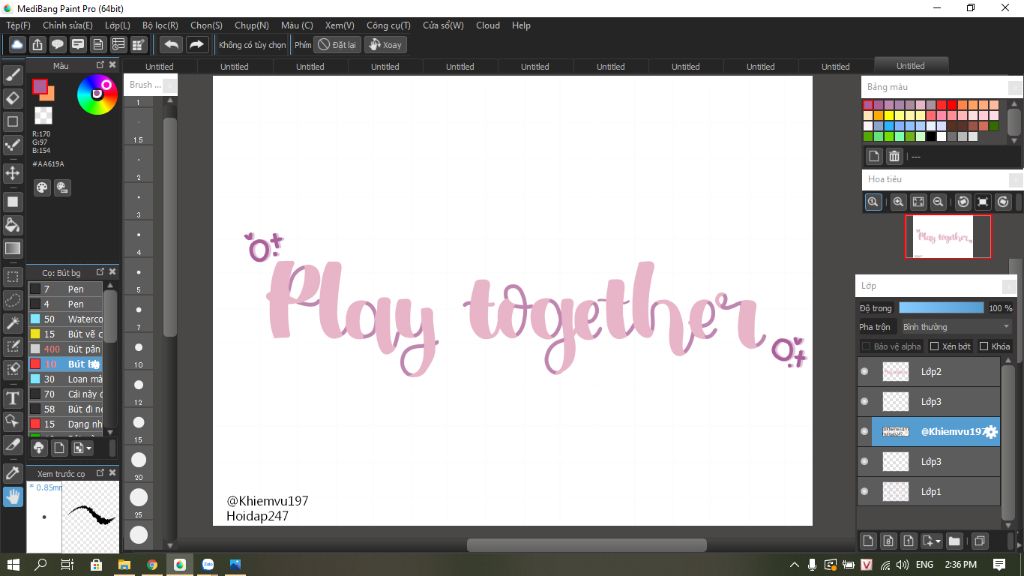
Task: Pick brush size 10 from the size list
Action: 138,353
